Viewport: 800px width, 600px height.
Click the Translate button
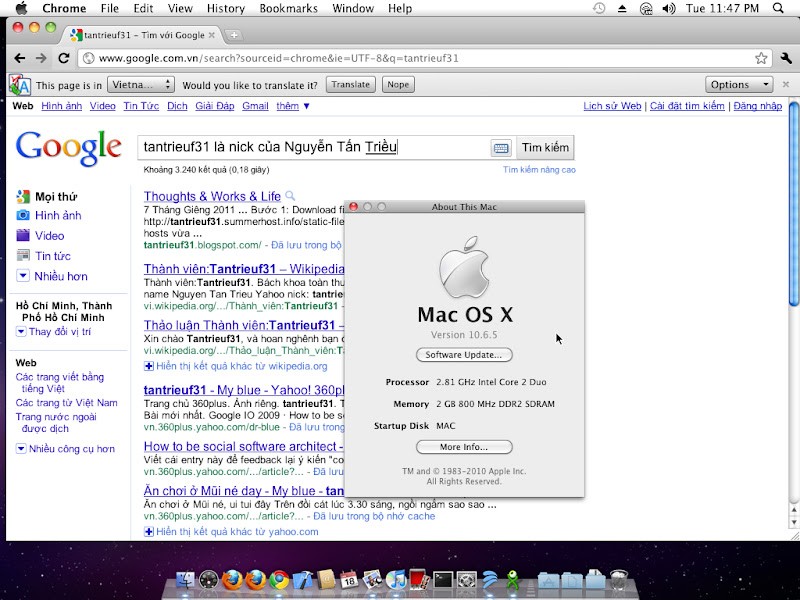click(351, 85)
